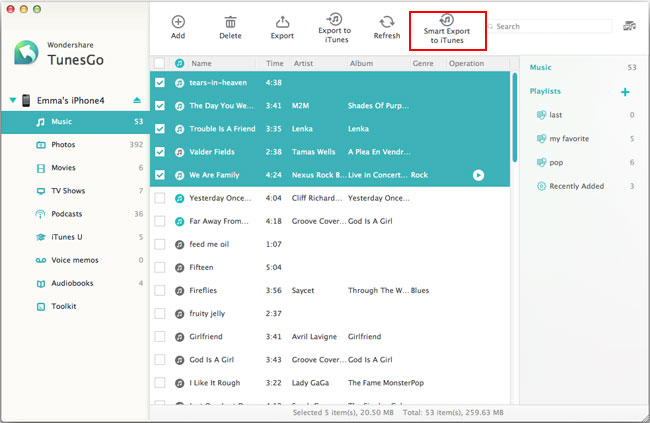The height and width of the screenshot is (423, 650).
Task: Click the Operation column header
Action: click(466, 63)
